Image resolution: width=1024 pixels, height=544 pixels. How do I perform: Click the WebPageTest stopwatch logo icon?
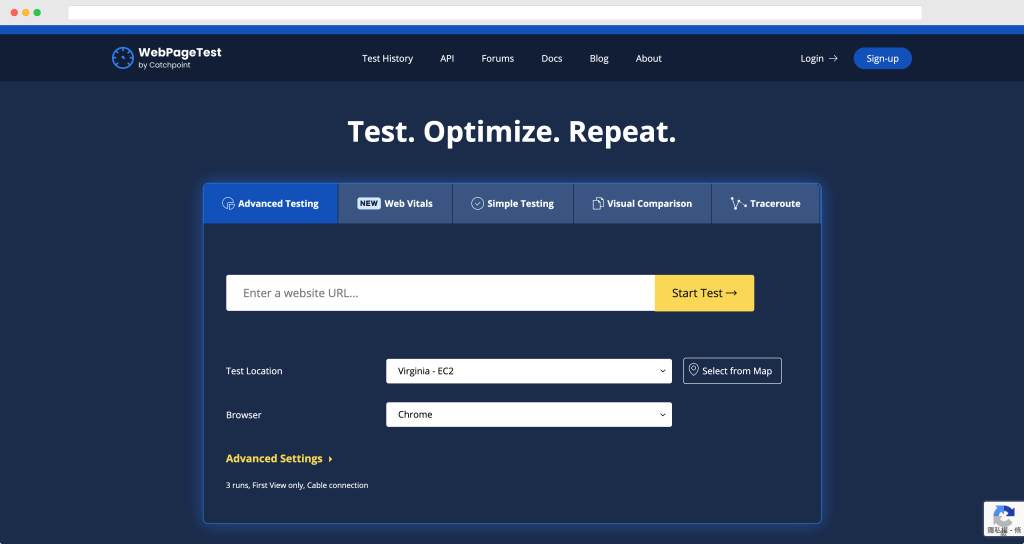coord(123,58)
